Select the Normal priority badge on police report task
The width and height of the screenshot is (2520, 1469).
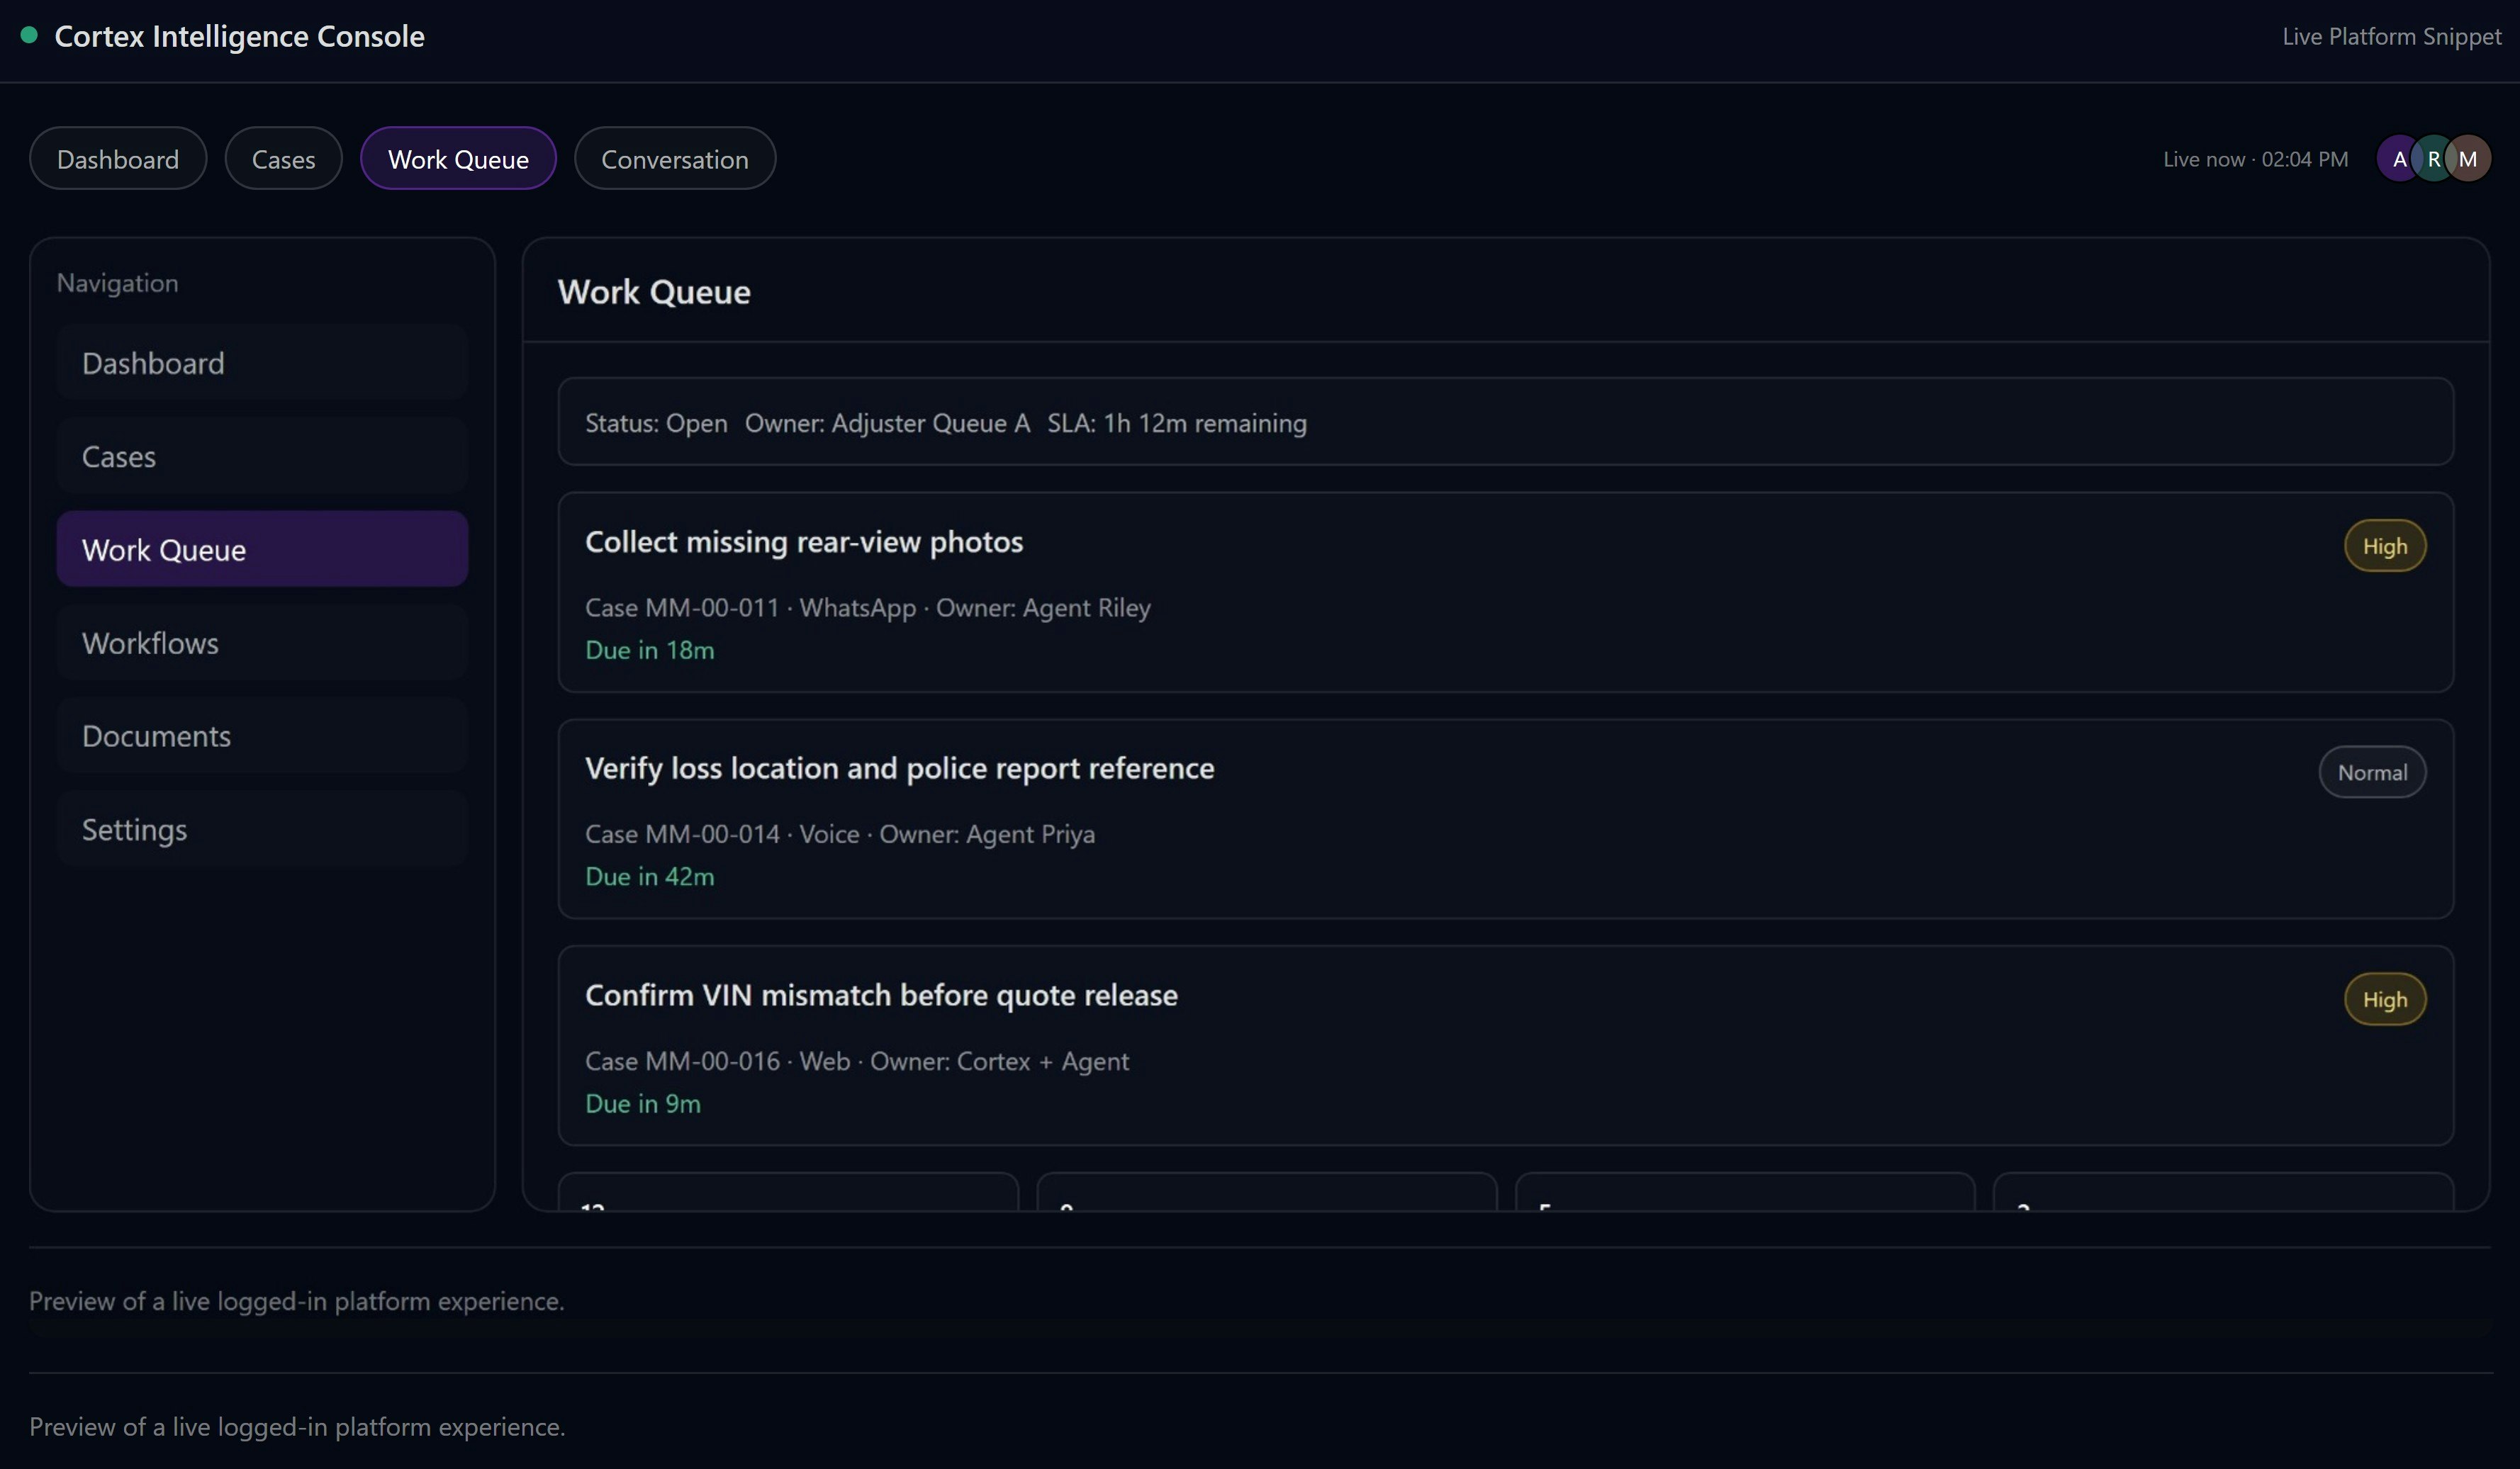pyautogui.click(x=2372, y=771)
